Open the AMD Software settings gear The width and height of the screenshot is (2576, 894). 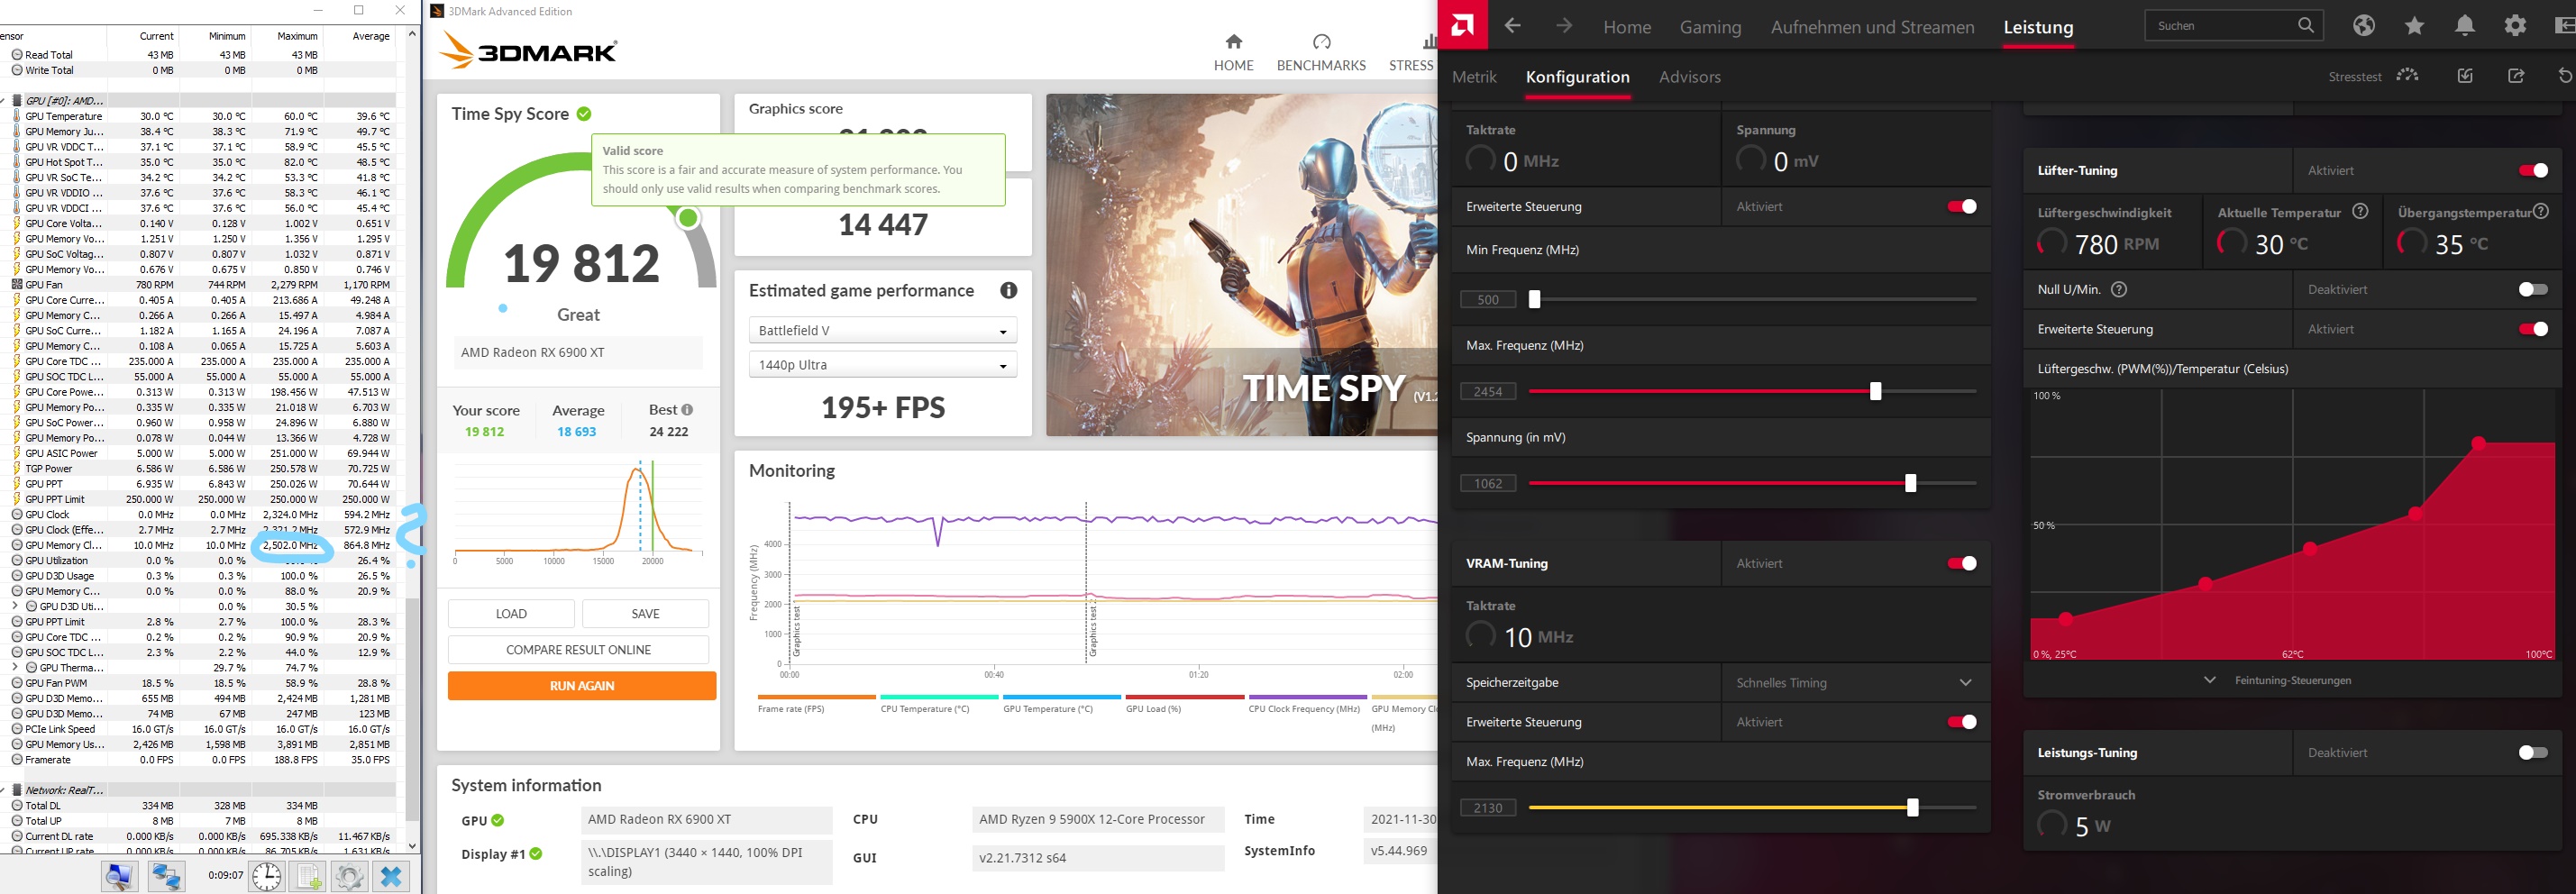click(x=2516, y=26)
